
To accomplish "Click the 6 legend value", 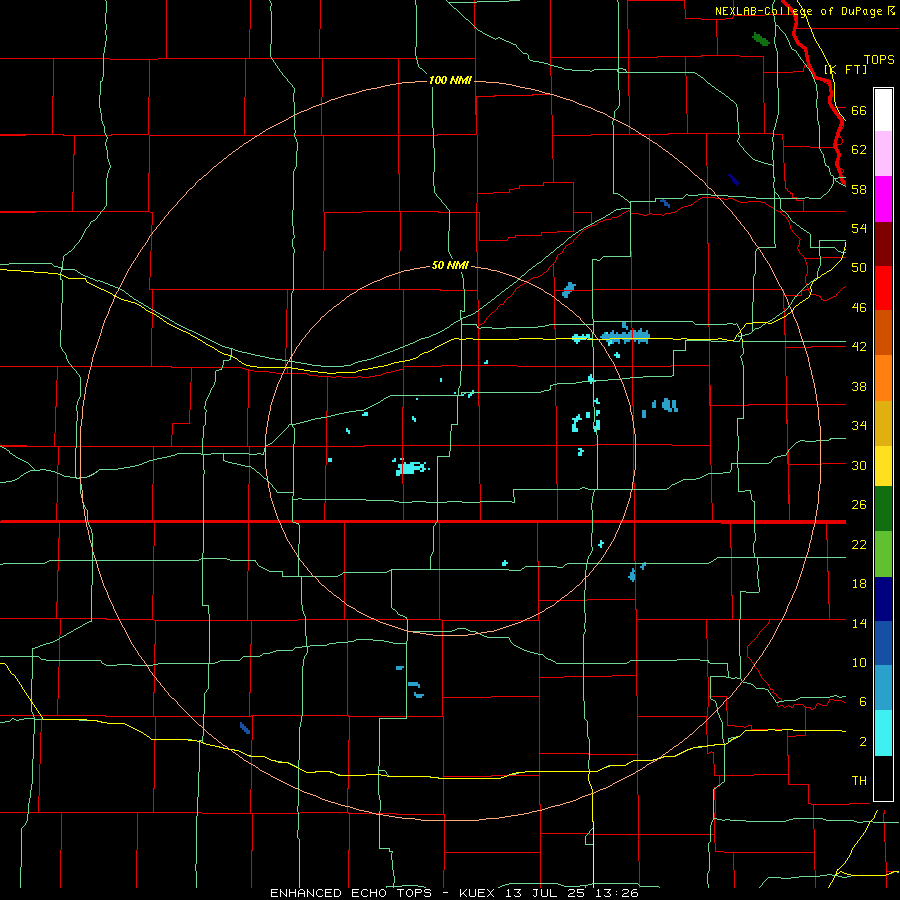I will 862,701.
